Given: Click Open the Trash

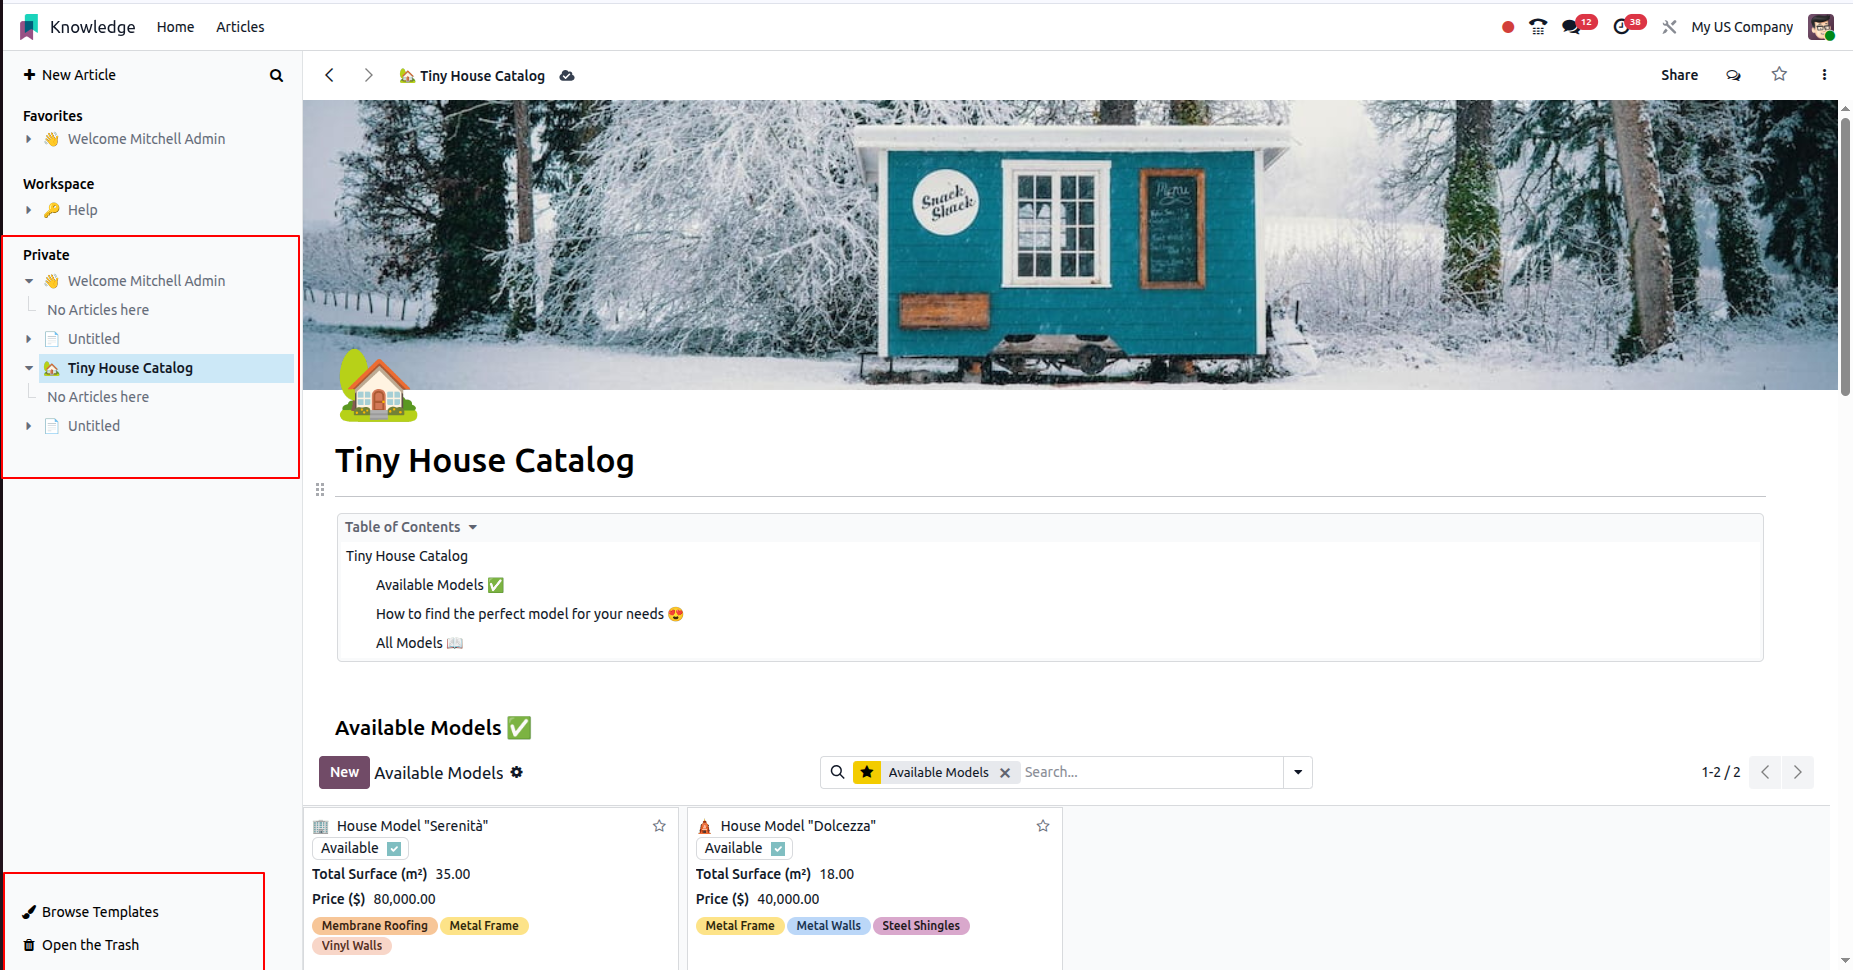Looking at the screenshot, I should [90, 945].
